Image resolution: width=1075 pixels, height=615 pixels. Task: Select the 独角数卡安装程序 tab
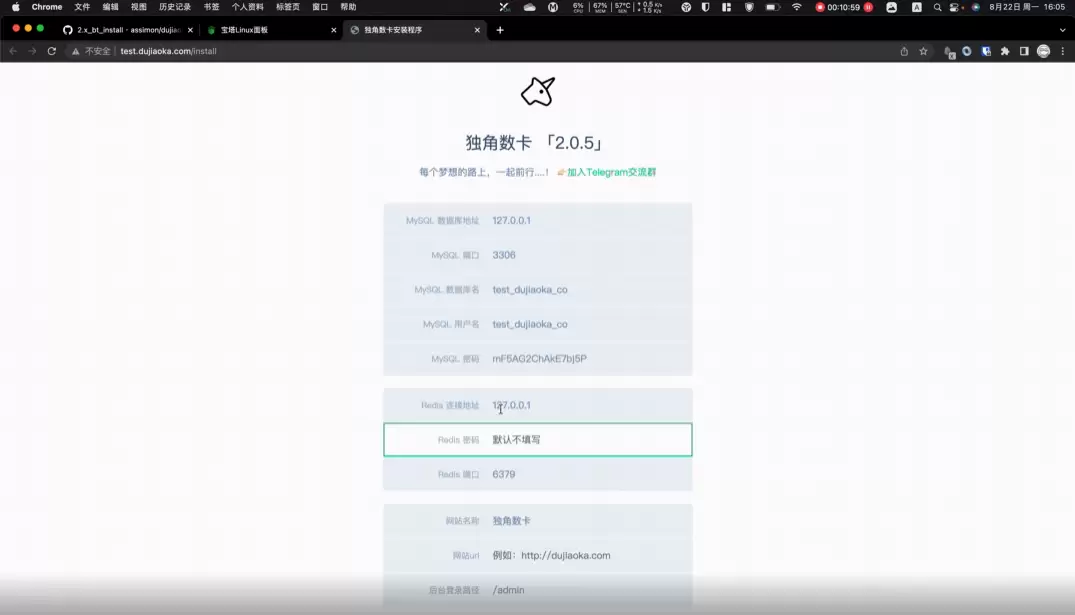[x=414, y=30]
